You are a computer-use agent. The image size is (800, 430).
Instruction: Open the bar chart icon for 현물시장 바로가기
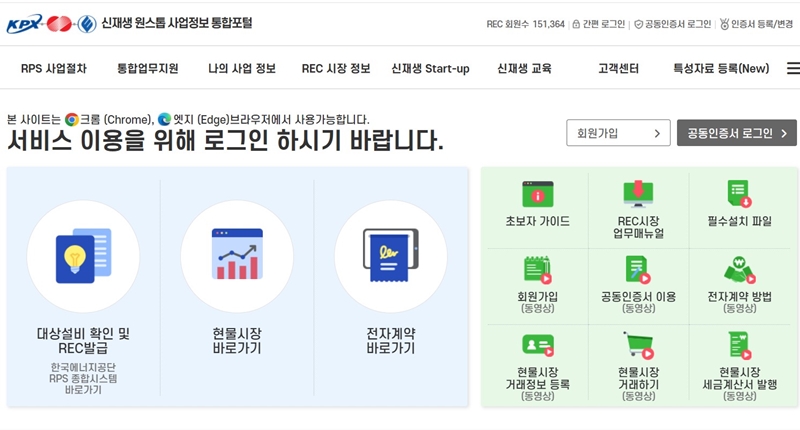tap(237, 254)
